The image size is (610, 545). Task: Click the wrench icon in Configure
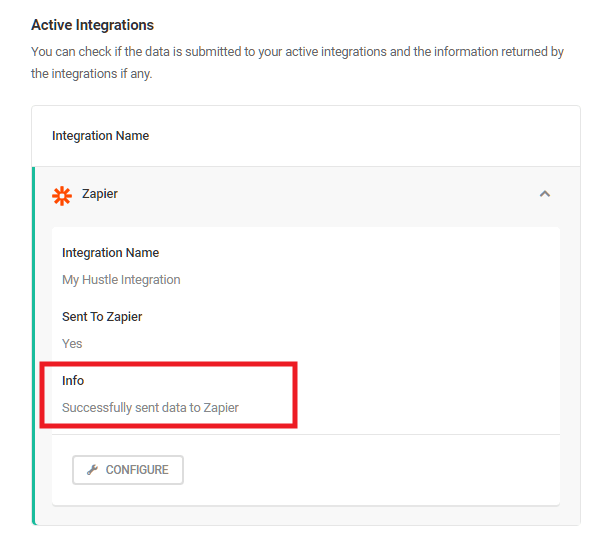[92, 470]
